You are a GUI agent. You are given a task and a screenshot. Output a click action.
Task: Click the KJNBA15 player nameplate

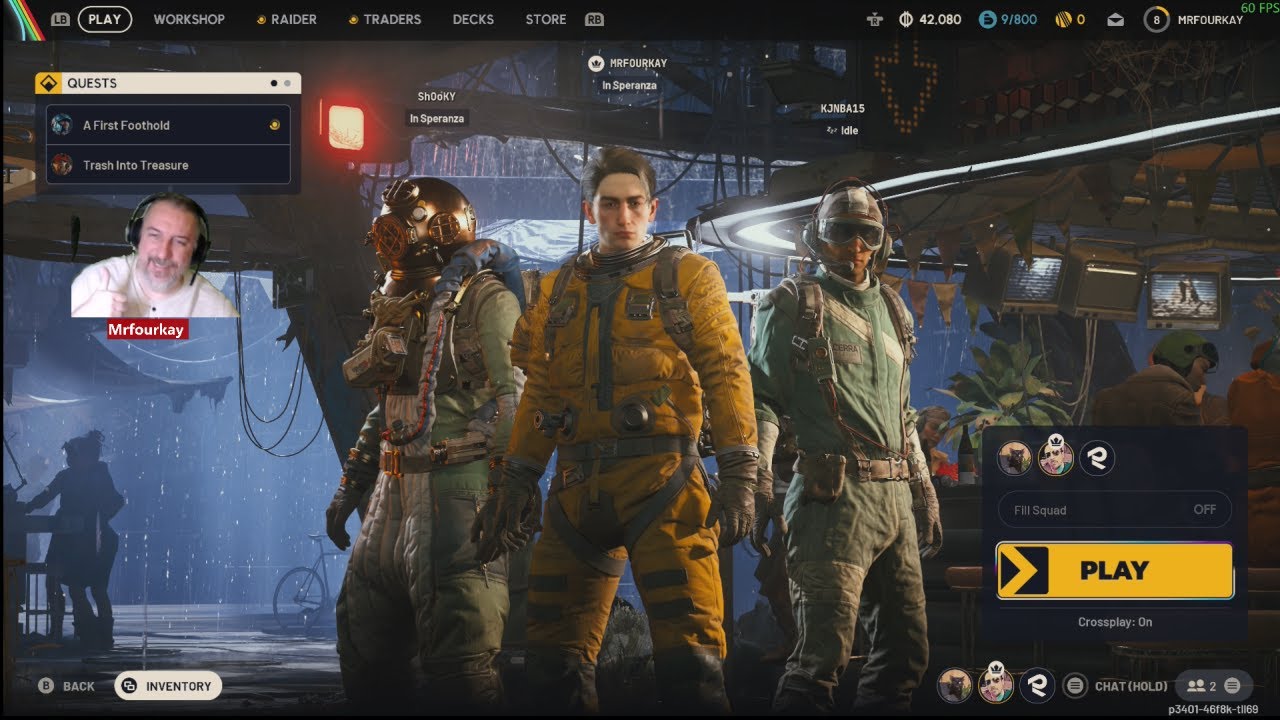[843, 108]
